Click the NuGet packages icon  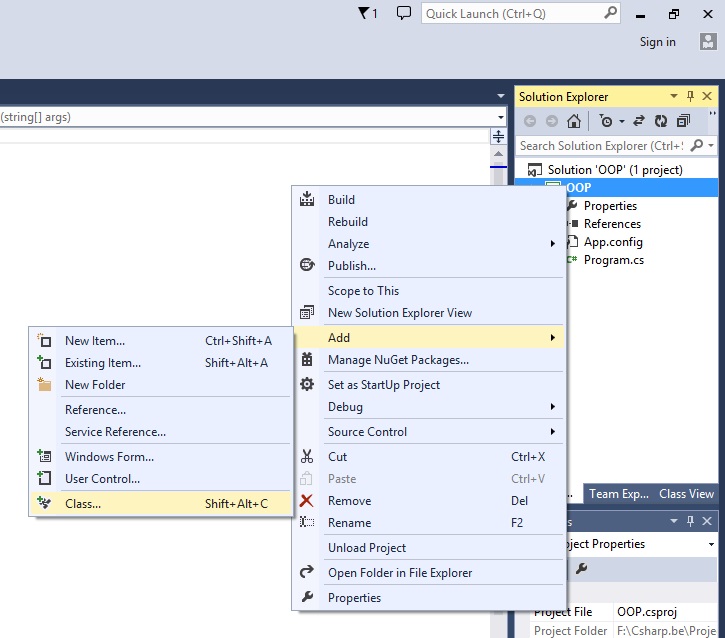pyautogui.click(x=307, y=359)
